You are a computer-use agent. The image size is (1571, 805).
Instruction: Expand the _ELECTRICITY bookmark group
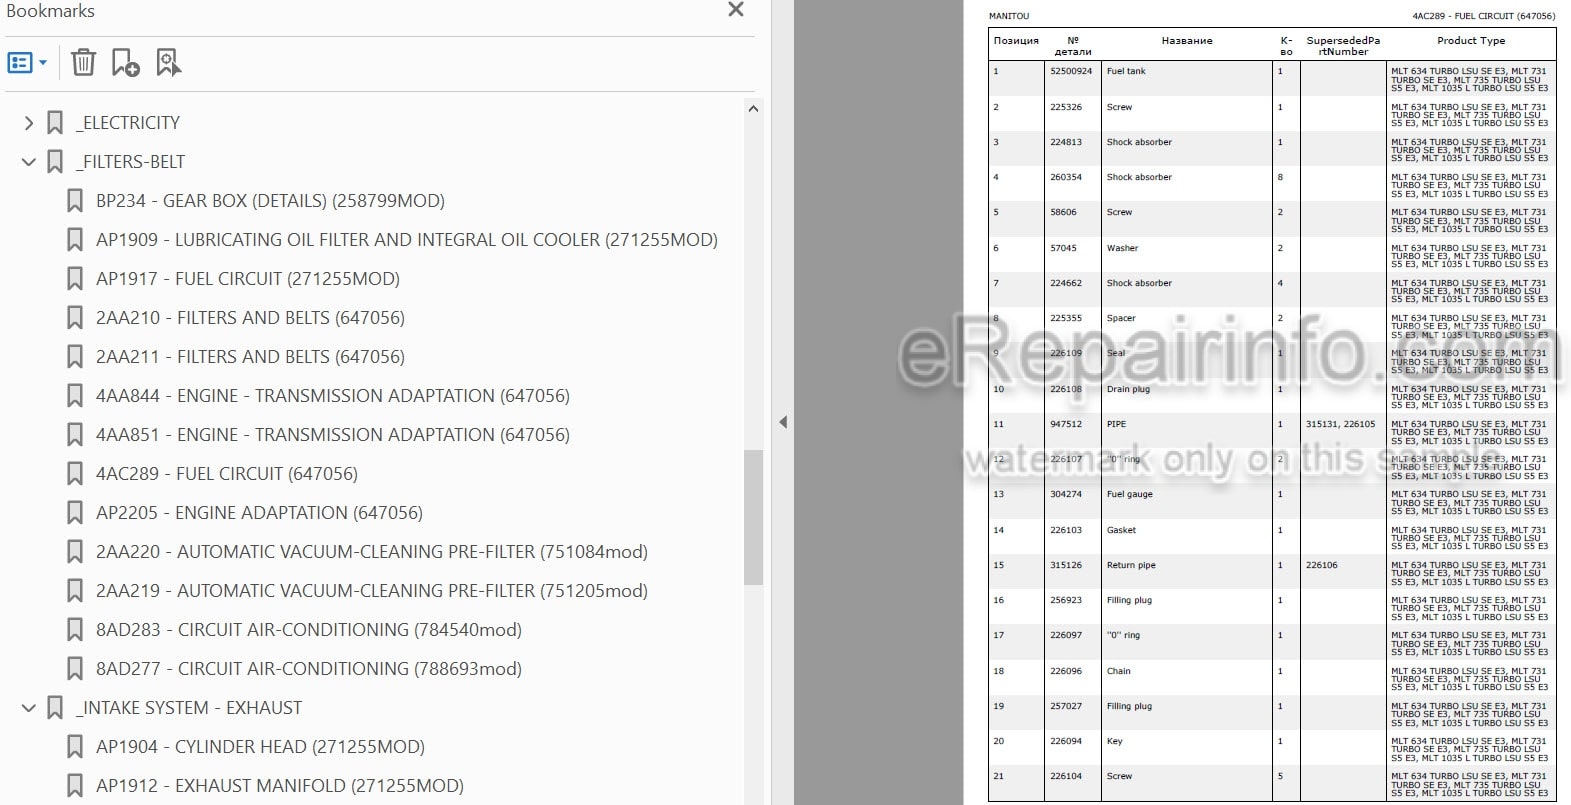(28, 123)
